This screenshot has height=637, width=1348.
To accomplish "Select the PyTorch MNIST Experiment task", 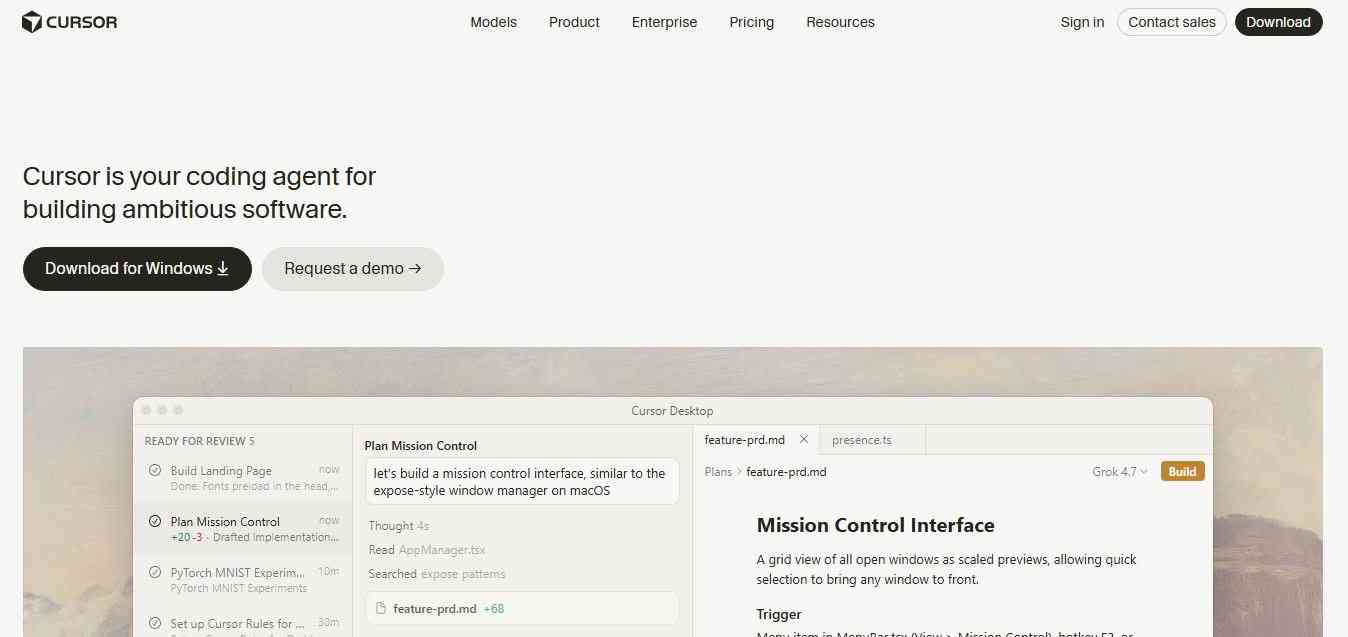I will click(x=243, y=580).
